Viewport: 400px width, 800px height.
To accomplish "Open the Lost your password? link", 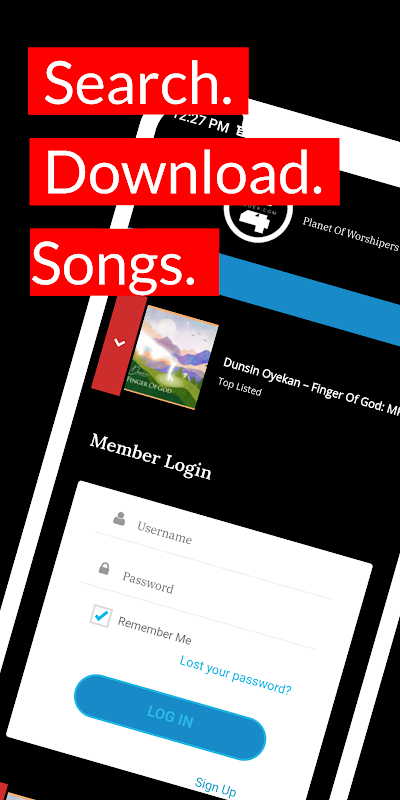I will [236, 676].
